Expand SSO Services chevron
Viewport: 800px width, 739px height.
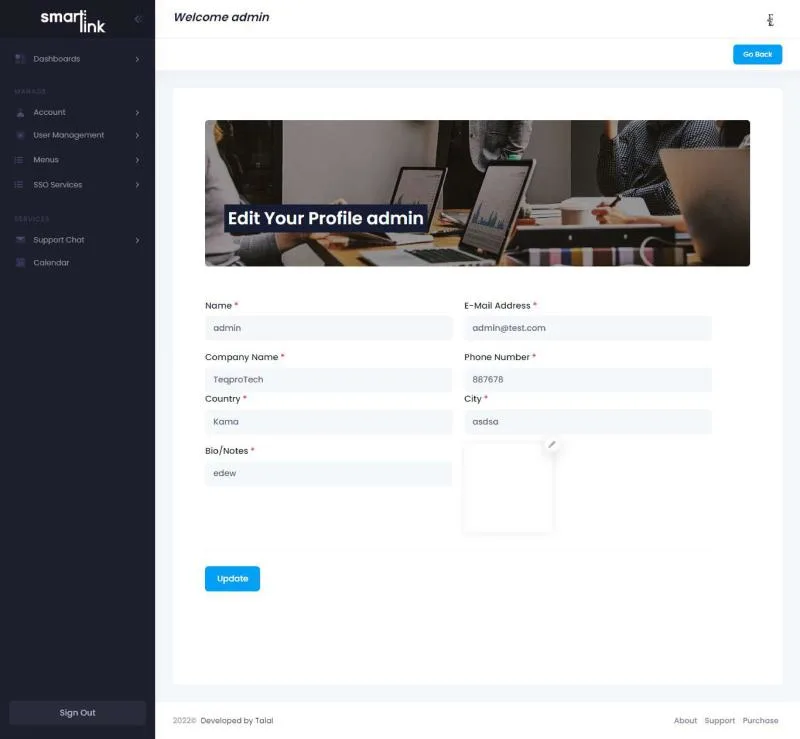(137, 185)
